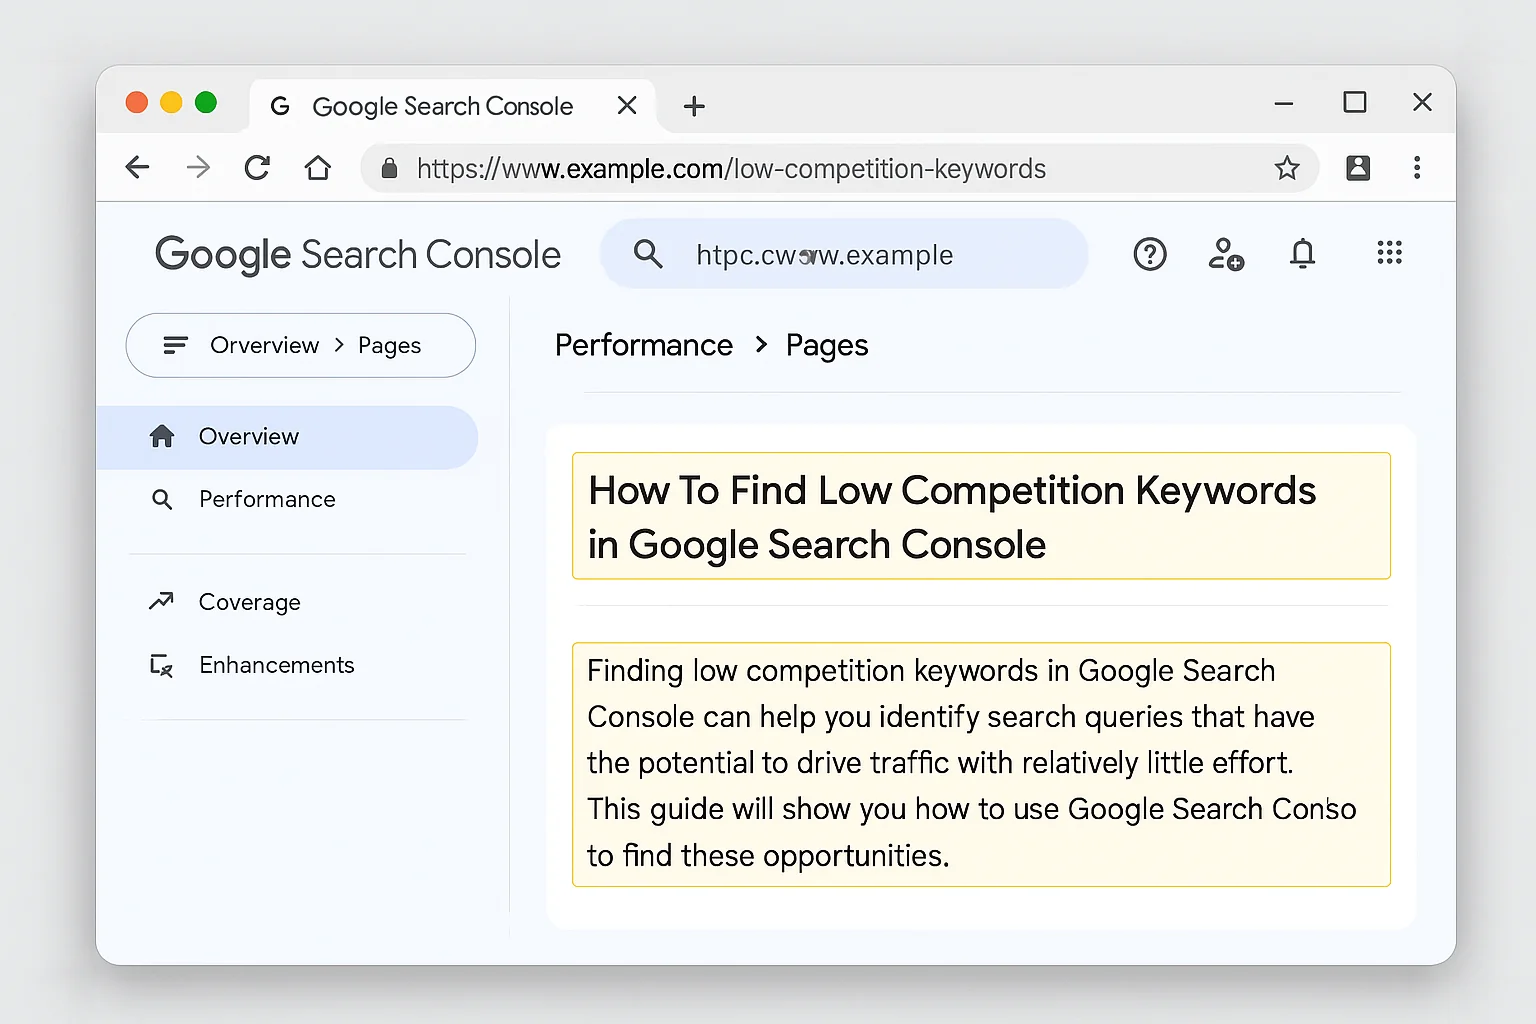Expand the Pages breadcrumb chevron
1536x1024 pixels.
pos(760,345)
